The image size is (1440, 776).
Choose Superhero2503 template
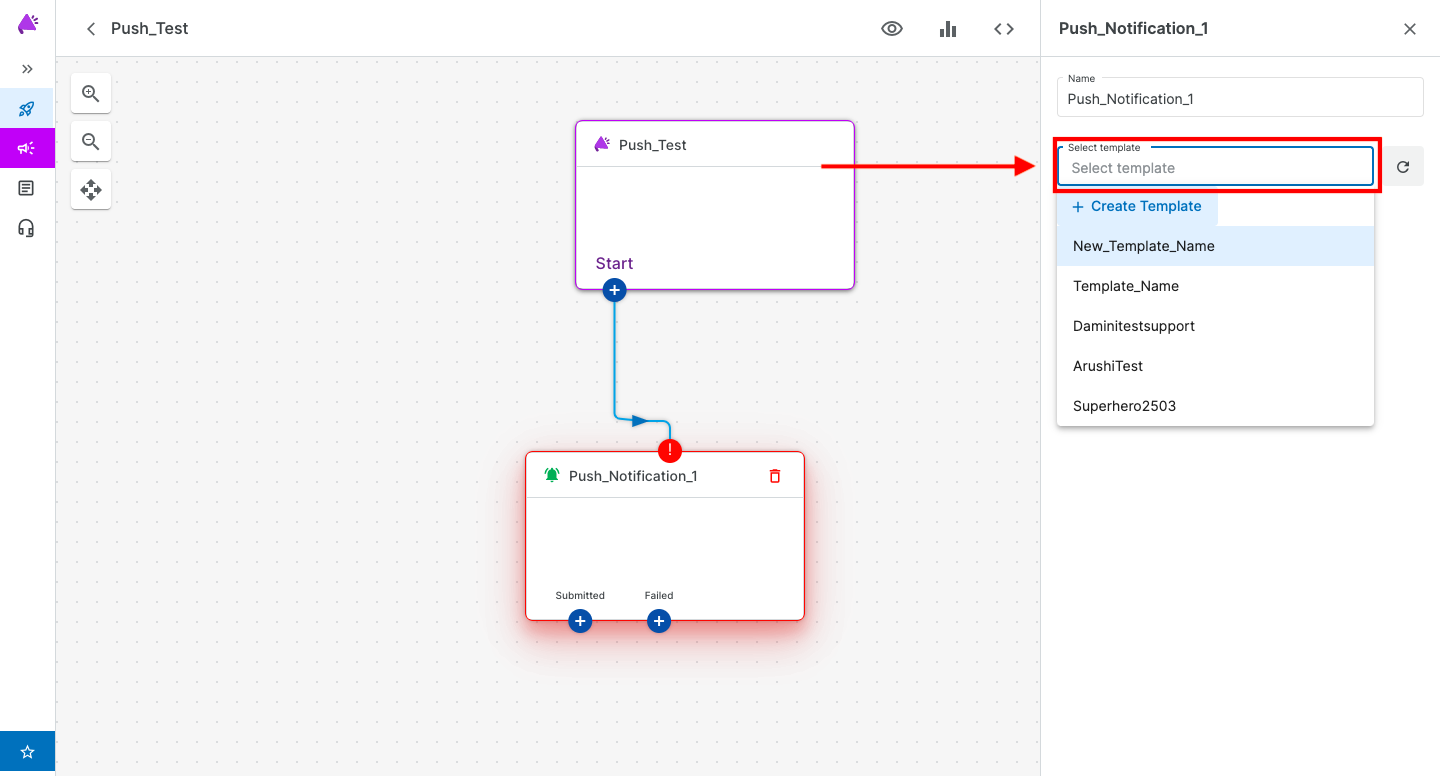[x=1215, y=406]
